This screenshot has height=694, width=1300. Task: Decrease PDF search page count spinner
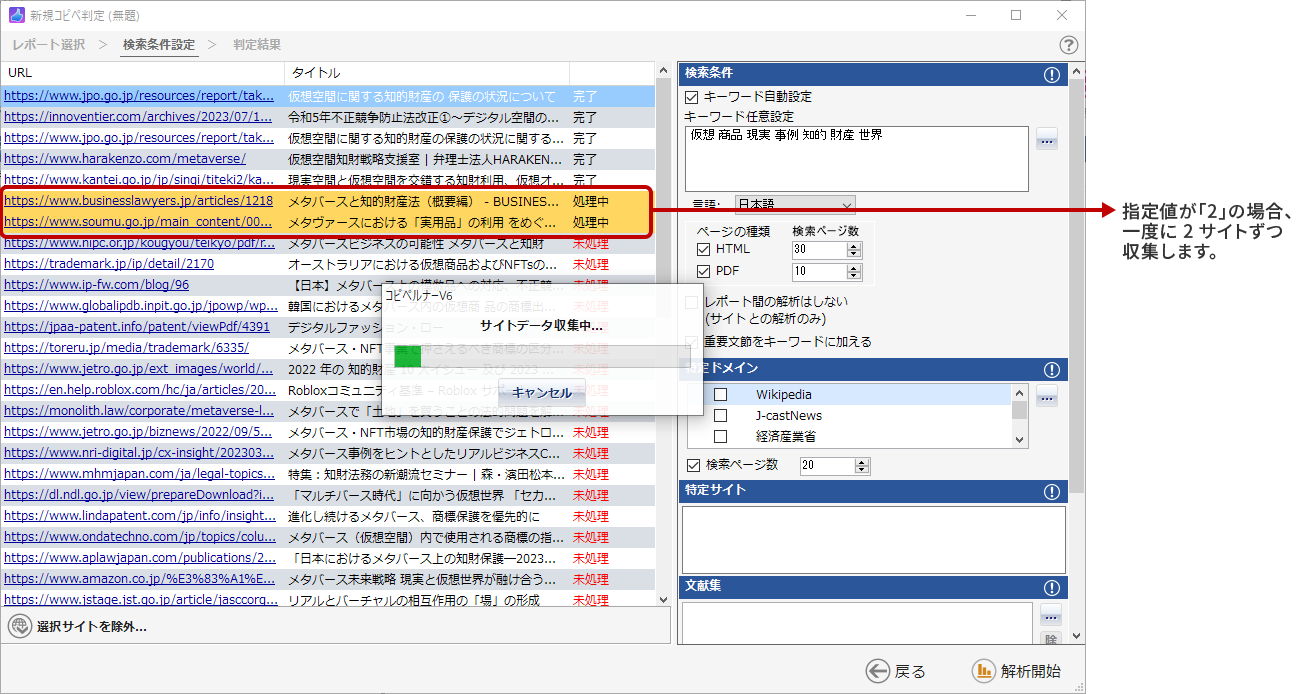tap(853, 275)
